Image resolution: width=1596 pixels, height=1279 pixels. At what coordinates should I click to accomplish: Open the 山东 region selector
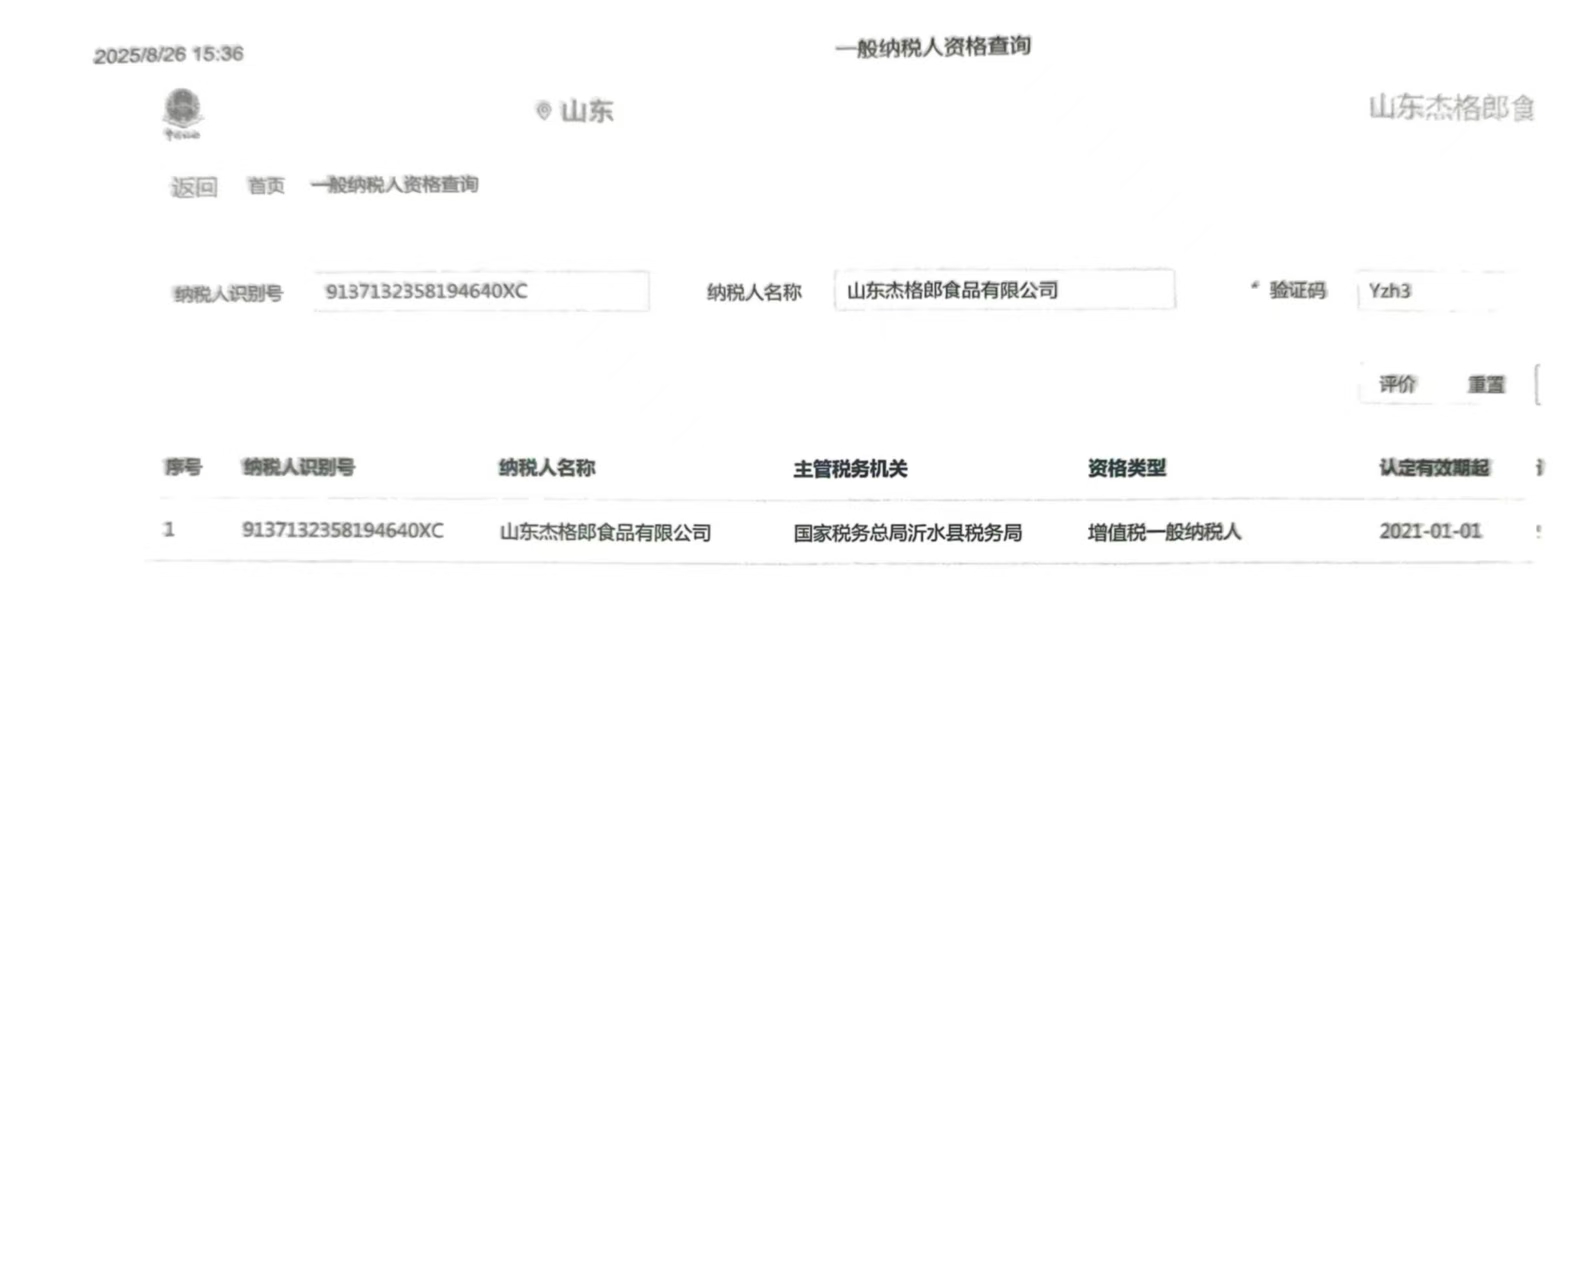click(x=586, y=111)
